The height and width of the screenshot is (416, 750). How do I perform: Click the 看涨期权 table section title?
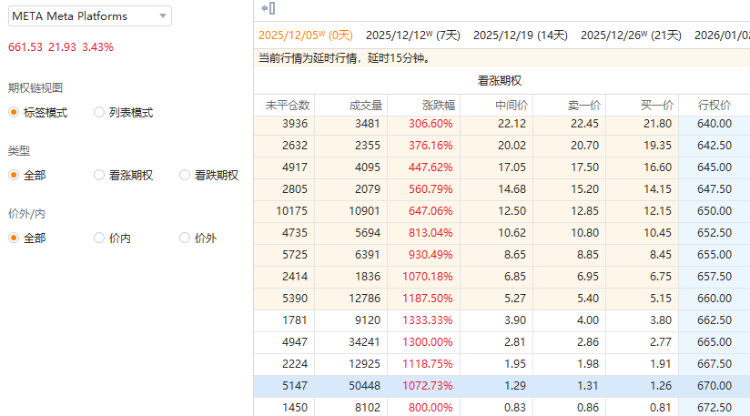[499, 81]
